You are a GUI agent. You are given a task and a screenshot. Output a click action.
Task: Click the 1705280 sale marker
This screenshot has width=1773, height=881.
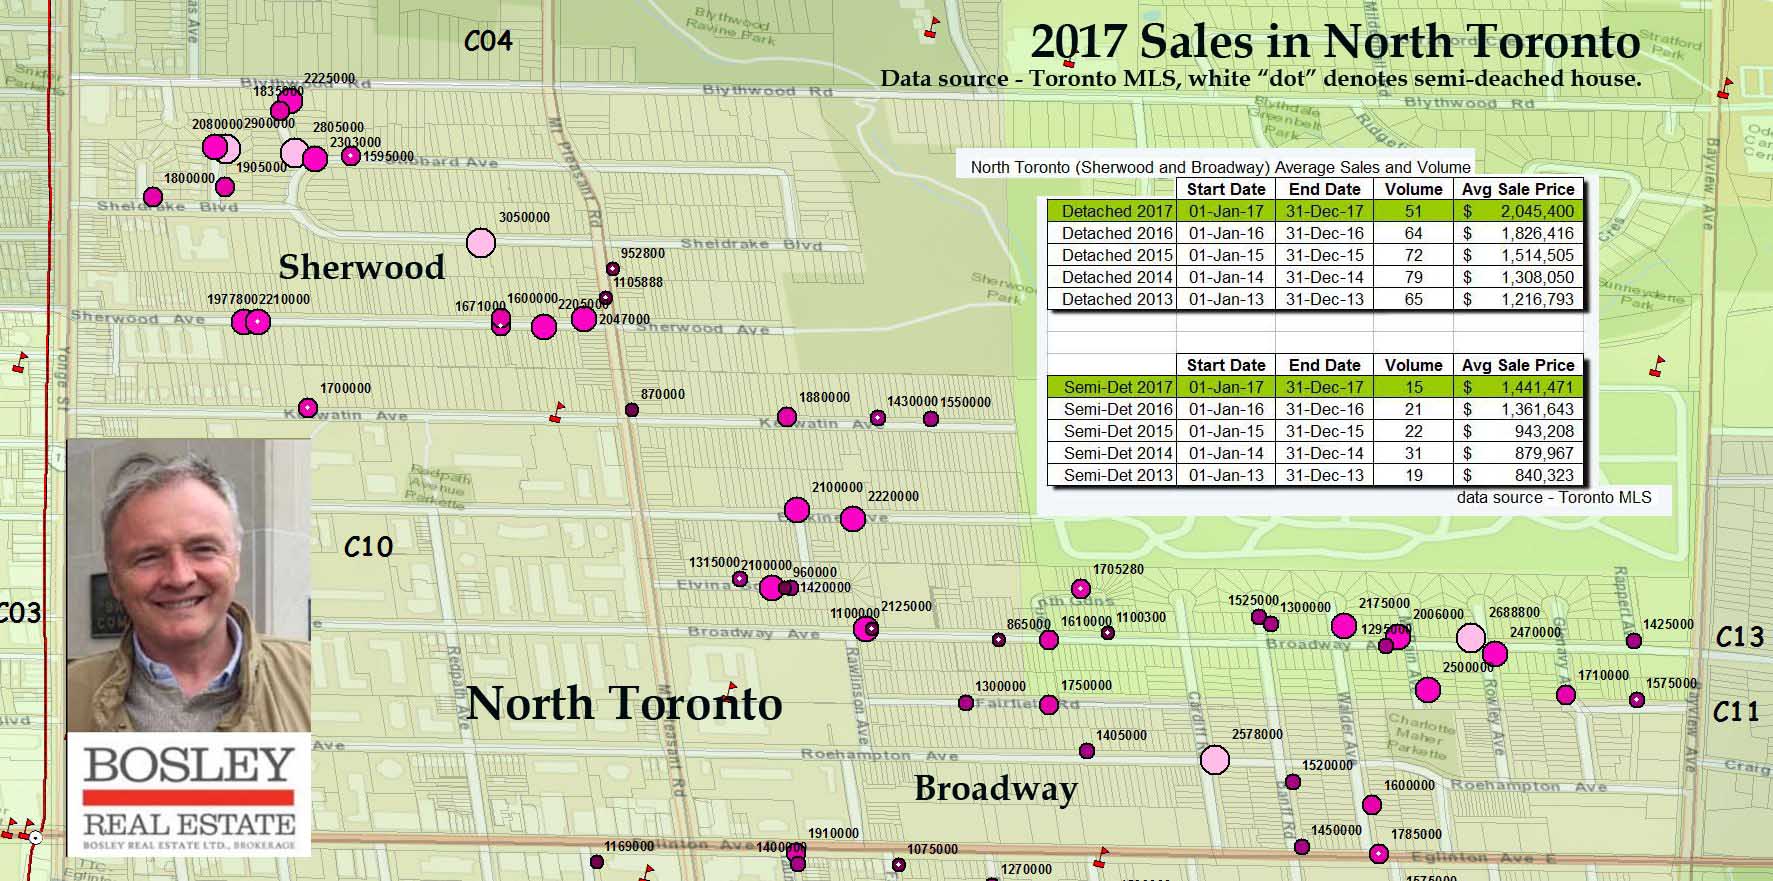[1080, 589]
